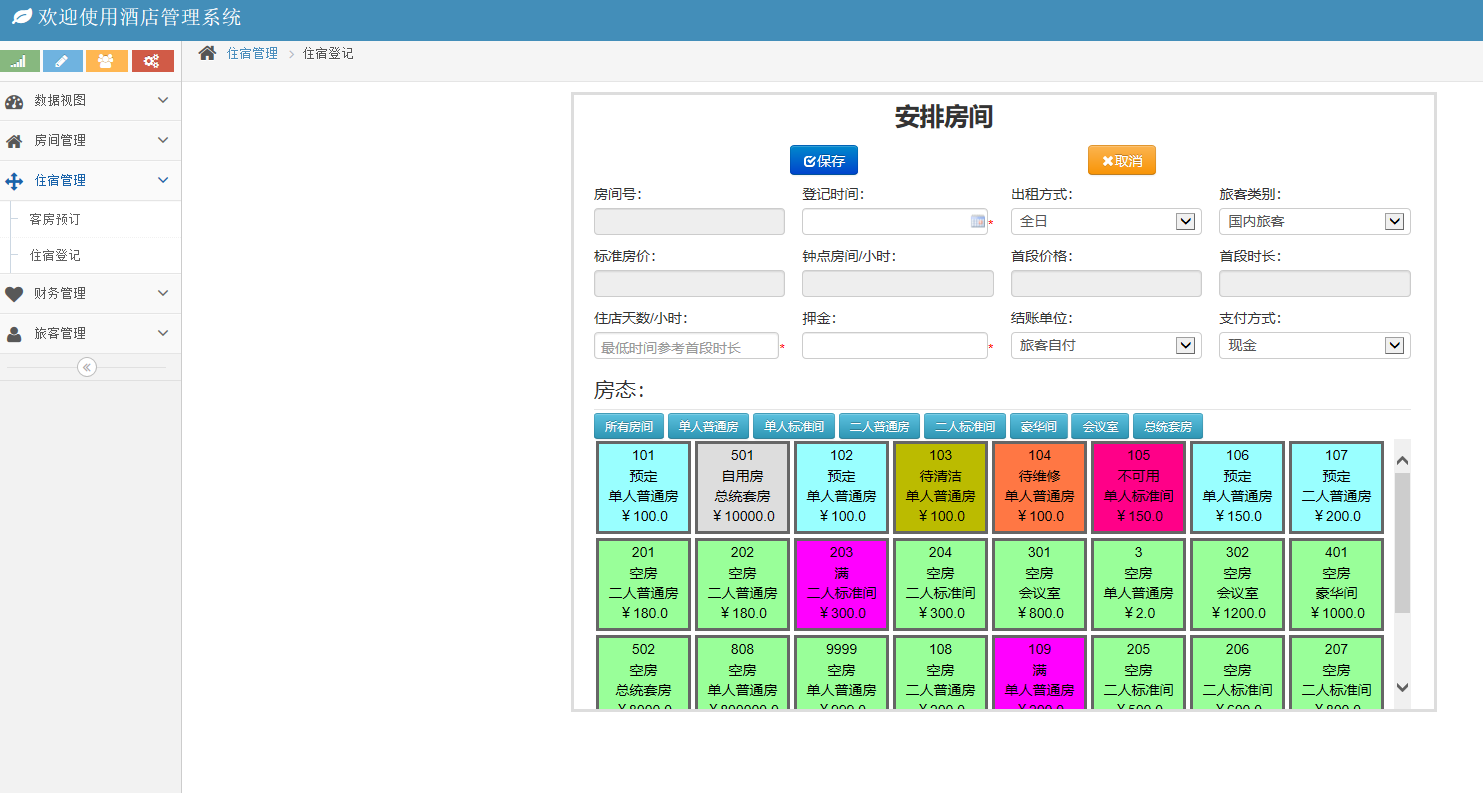Select room 201 空房 tile
Viewport: 1483px width, 793px height.
tap(643, 584)
